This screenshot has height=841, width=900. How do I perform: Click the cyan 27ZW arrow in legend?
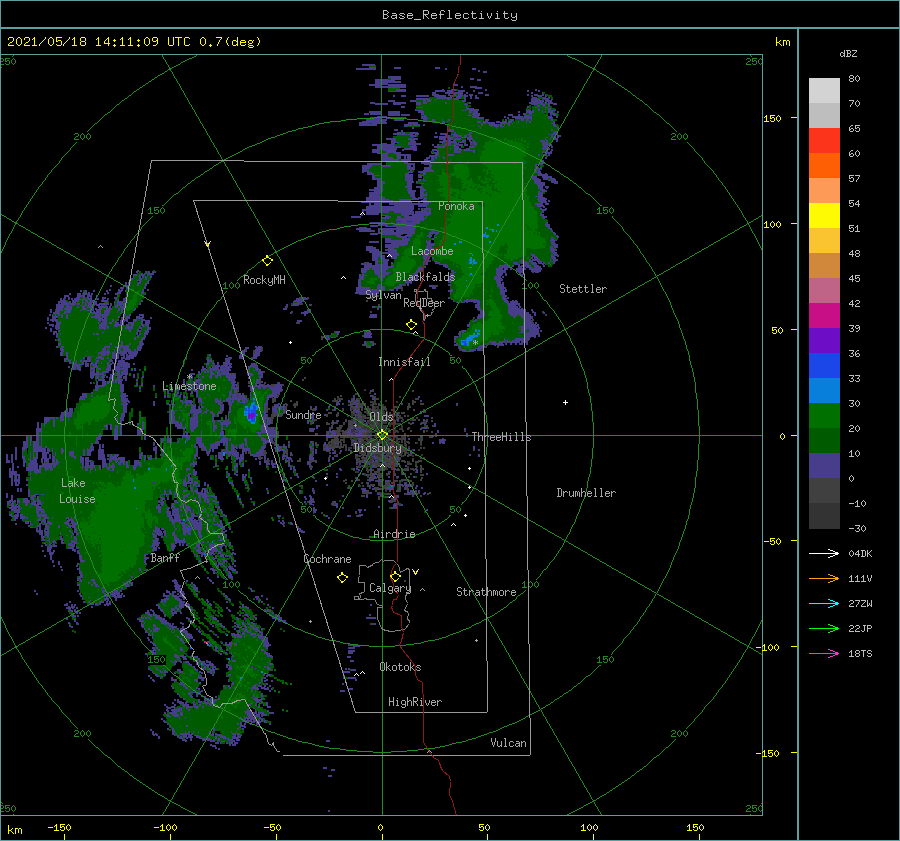tap(824, 603)
